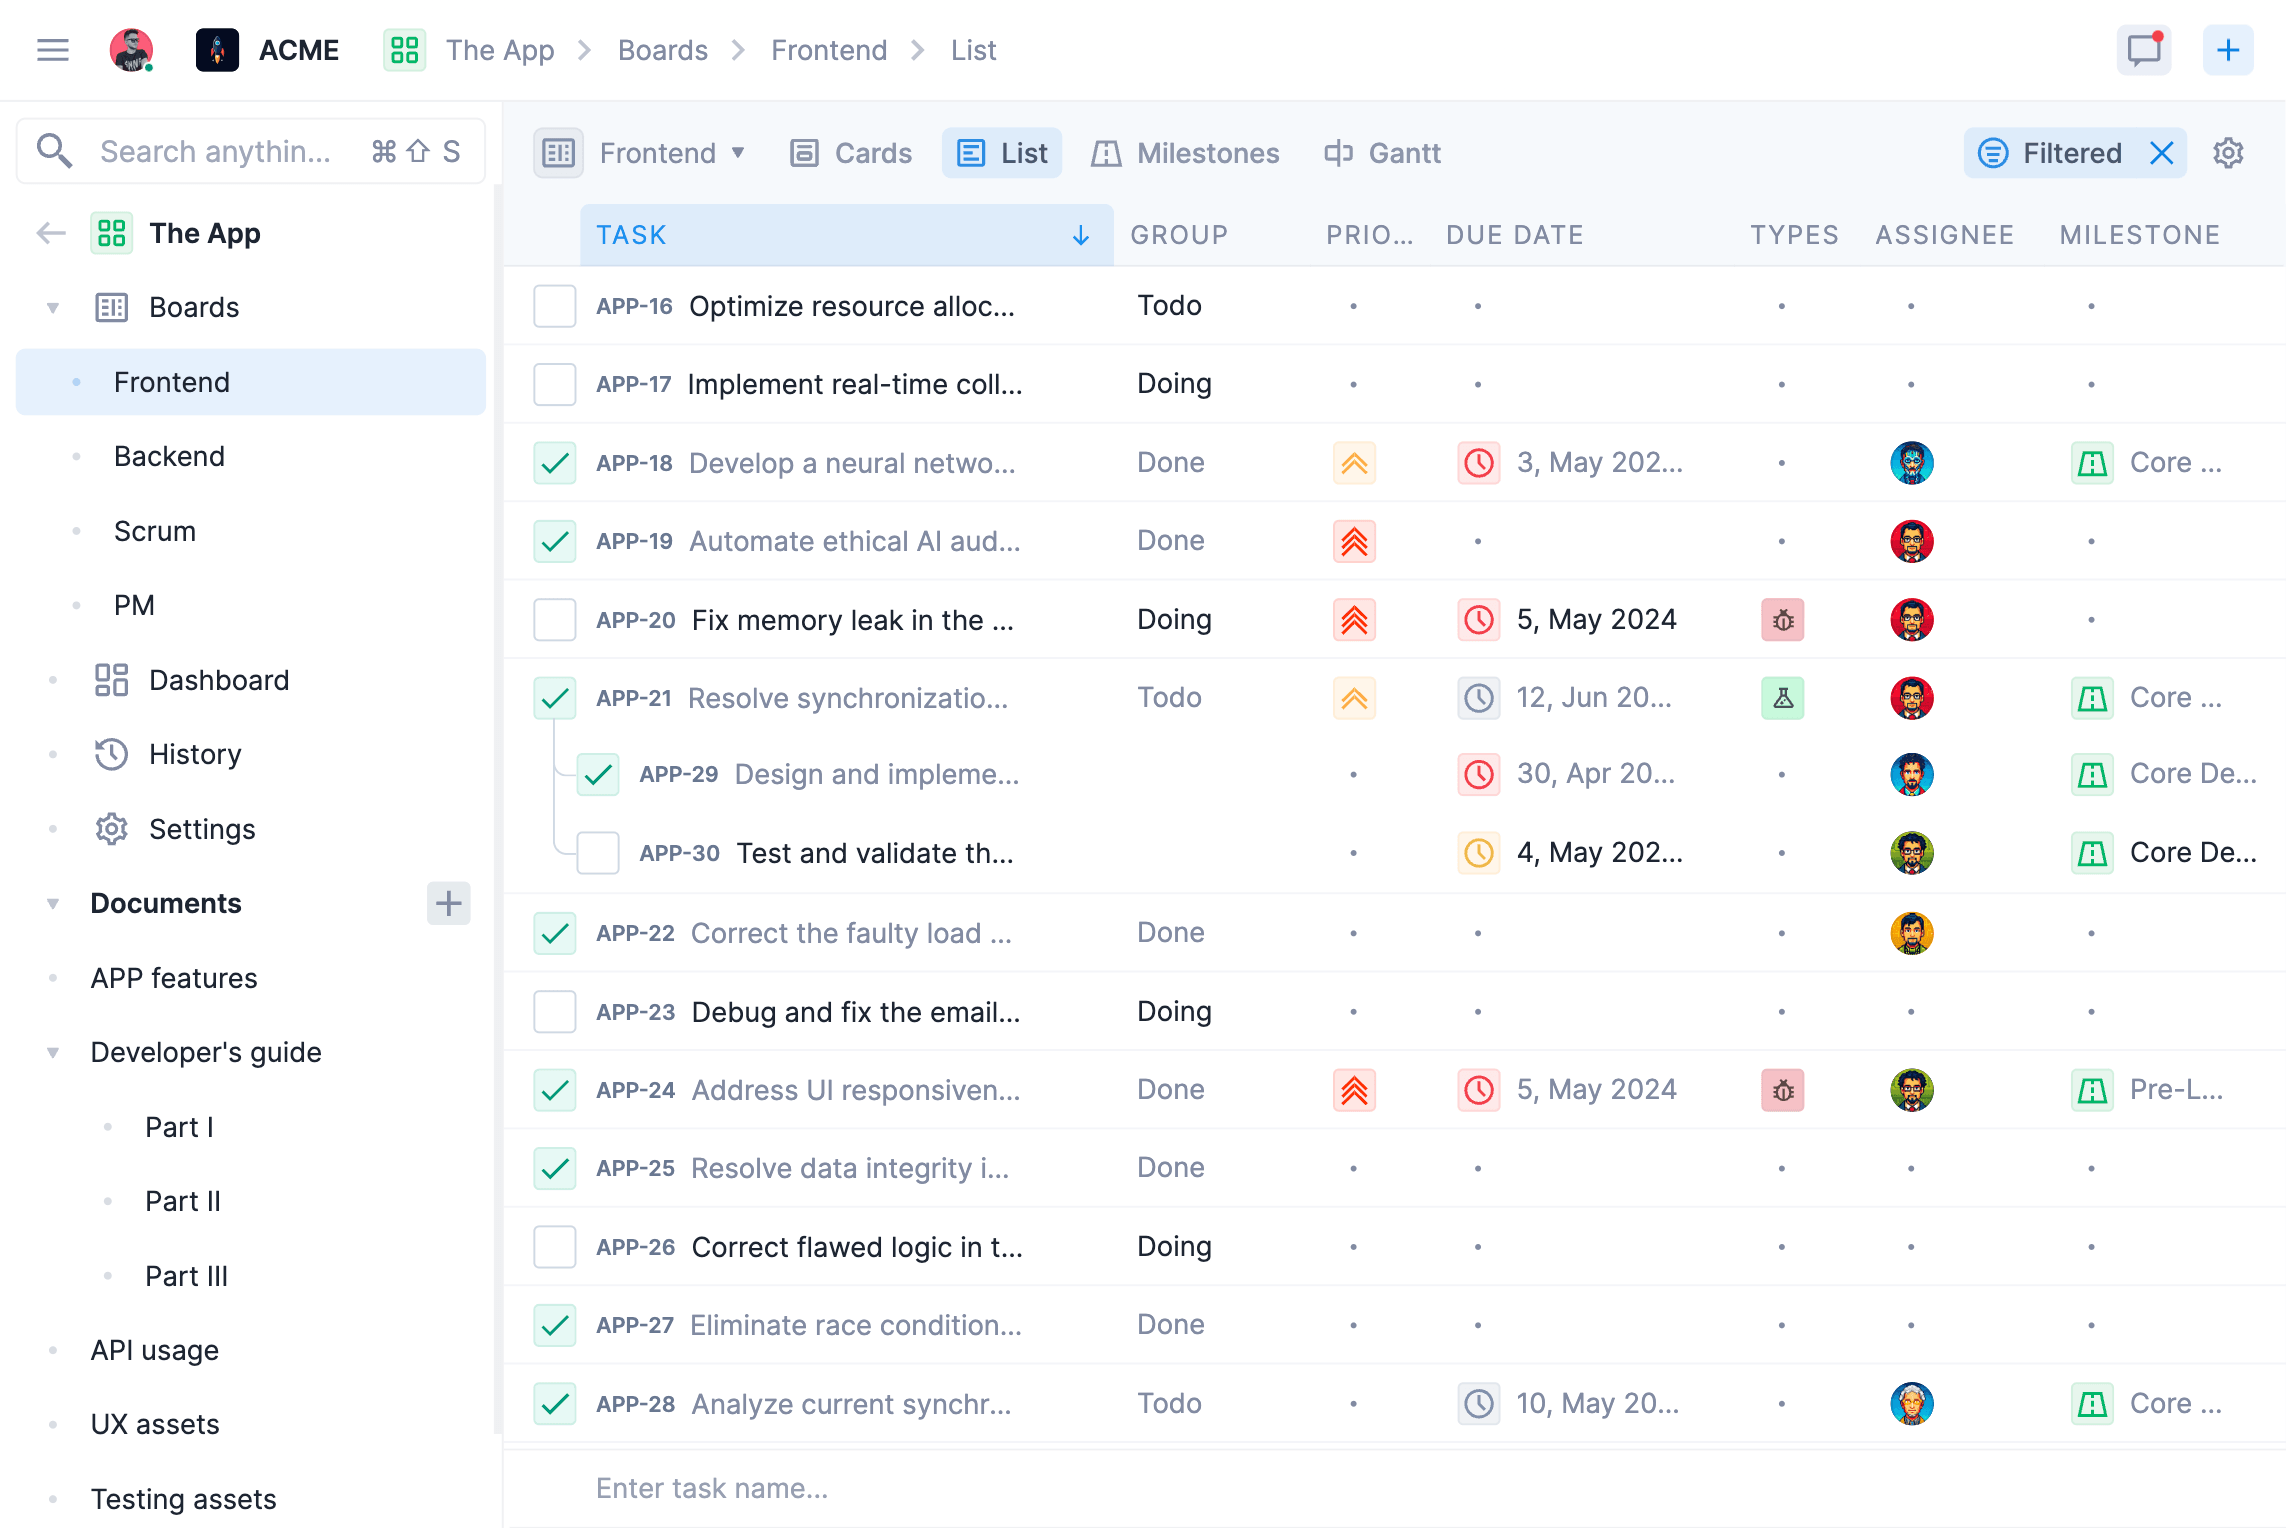The image size is (2286, 1528).
Task: Open the History panel
Action: pyautogui.click(x=195, y=754)
